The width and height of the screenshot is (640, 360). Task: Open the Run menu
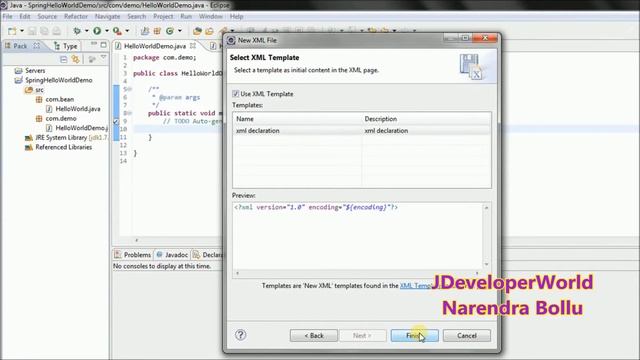186,17
